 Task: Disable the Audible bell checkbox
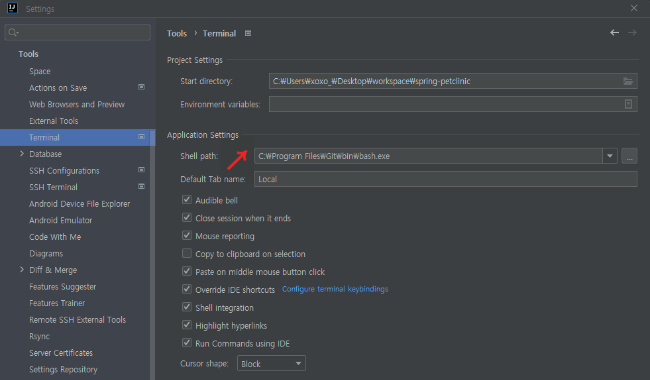point(187,200)
